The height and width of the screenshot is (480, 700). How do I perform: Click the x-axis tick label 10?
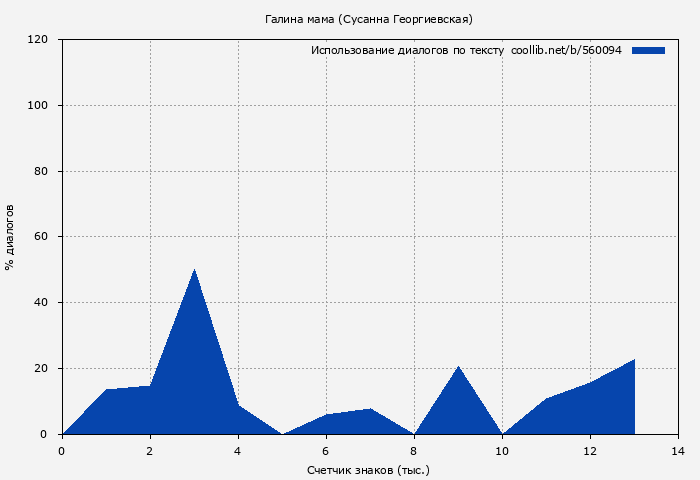[x=502, y=451]
